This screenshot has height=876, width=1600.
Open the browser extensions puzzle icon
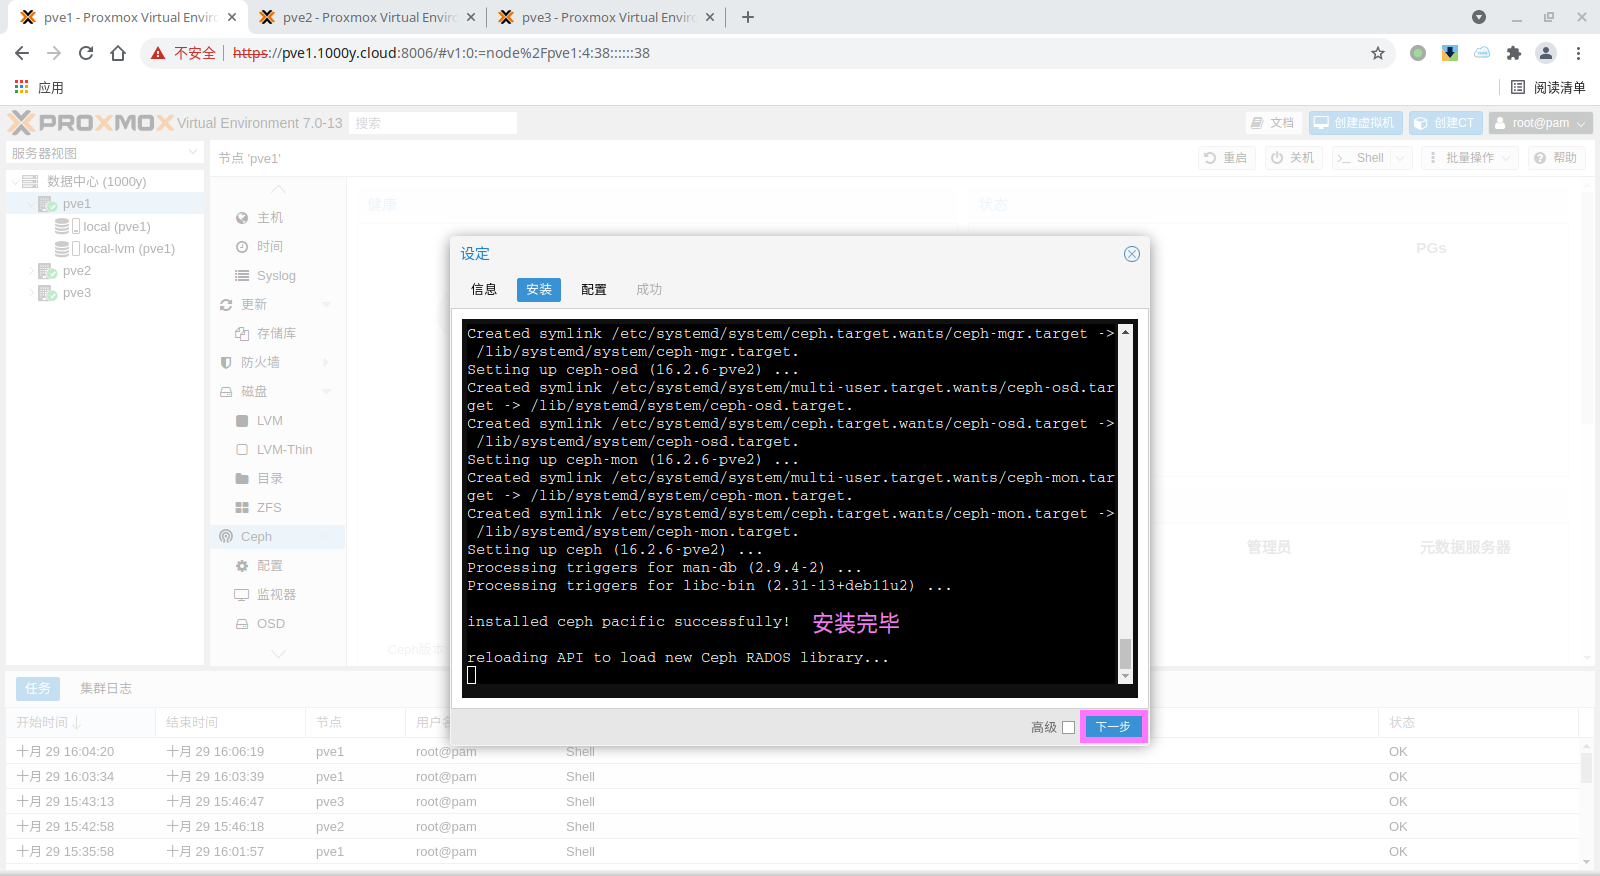click(1513, 53)
